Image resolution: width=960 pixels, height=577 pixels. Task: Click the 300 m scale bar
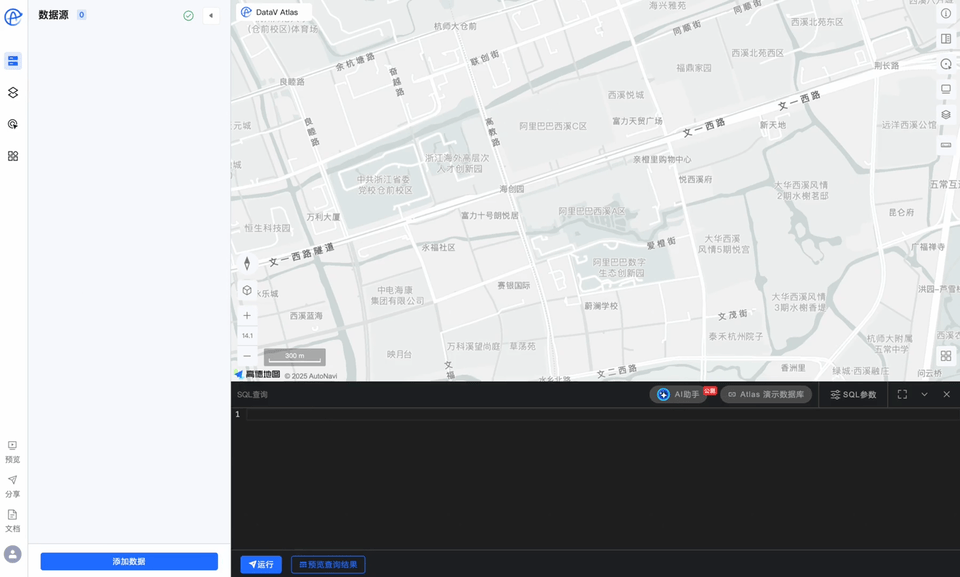click(x=294, y=356)
